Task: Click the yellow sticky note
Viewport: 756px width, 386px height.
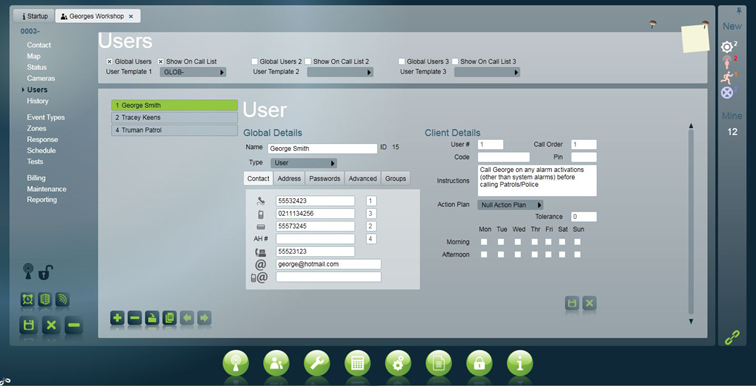Action: coord(695,39)
